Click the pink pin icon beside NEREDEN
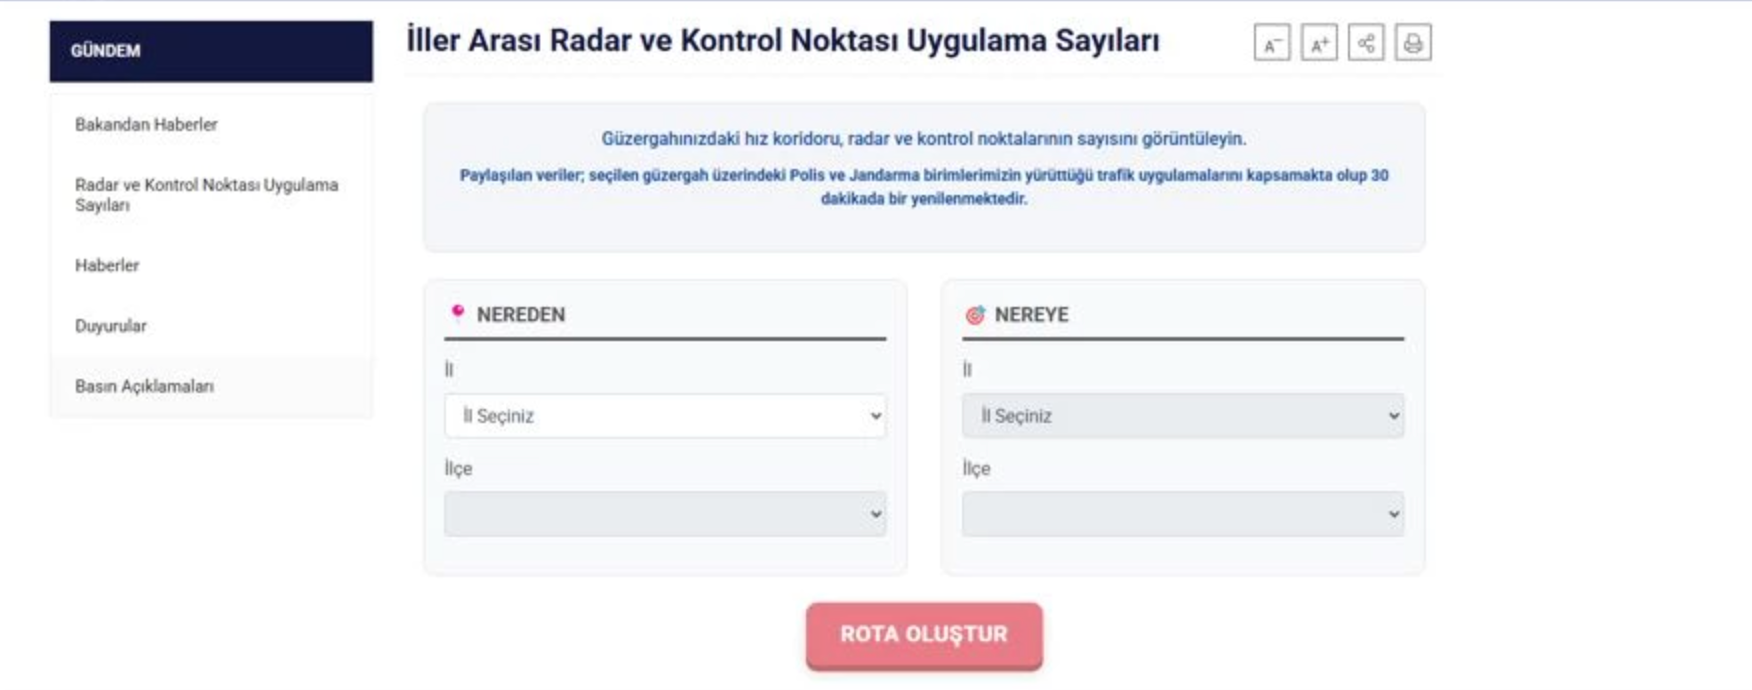Screen dimensions: 1752x690 pyautogui.click(x=458, y=313)
